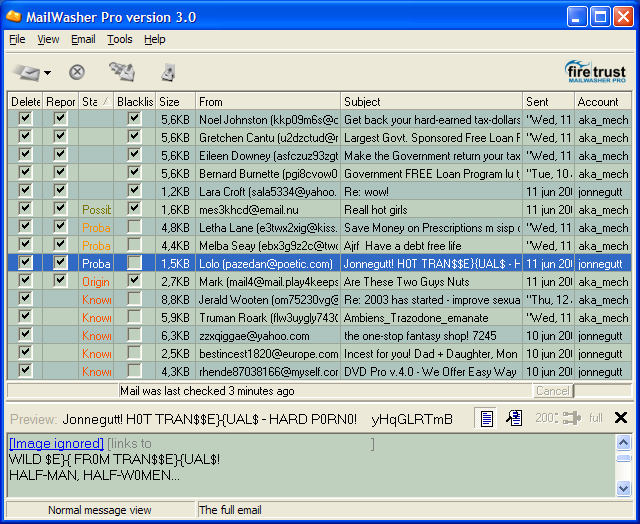
Task: Click 'Possit' status of mes3khcd email
Action: [96, 210]
